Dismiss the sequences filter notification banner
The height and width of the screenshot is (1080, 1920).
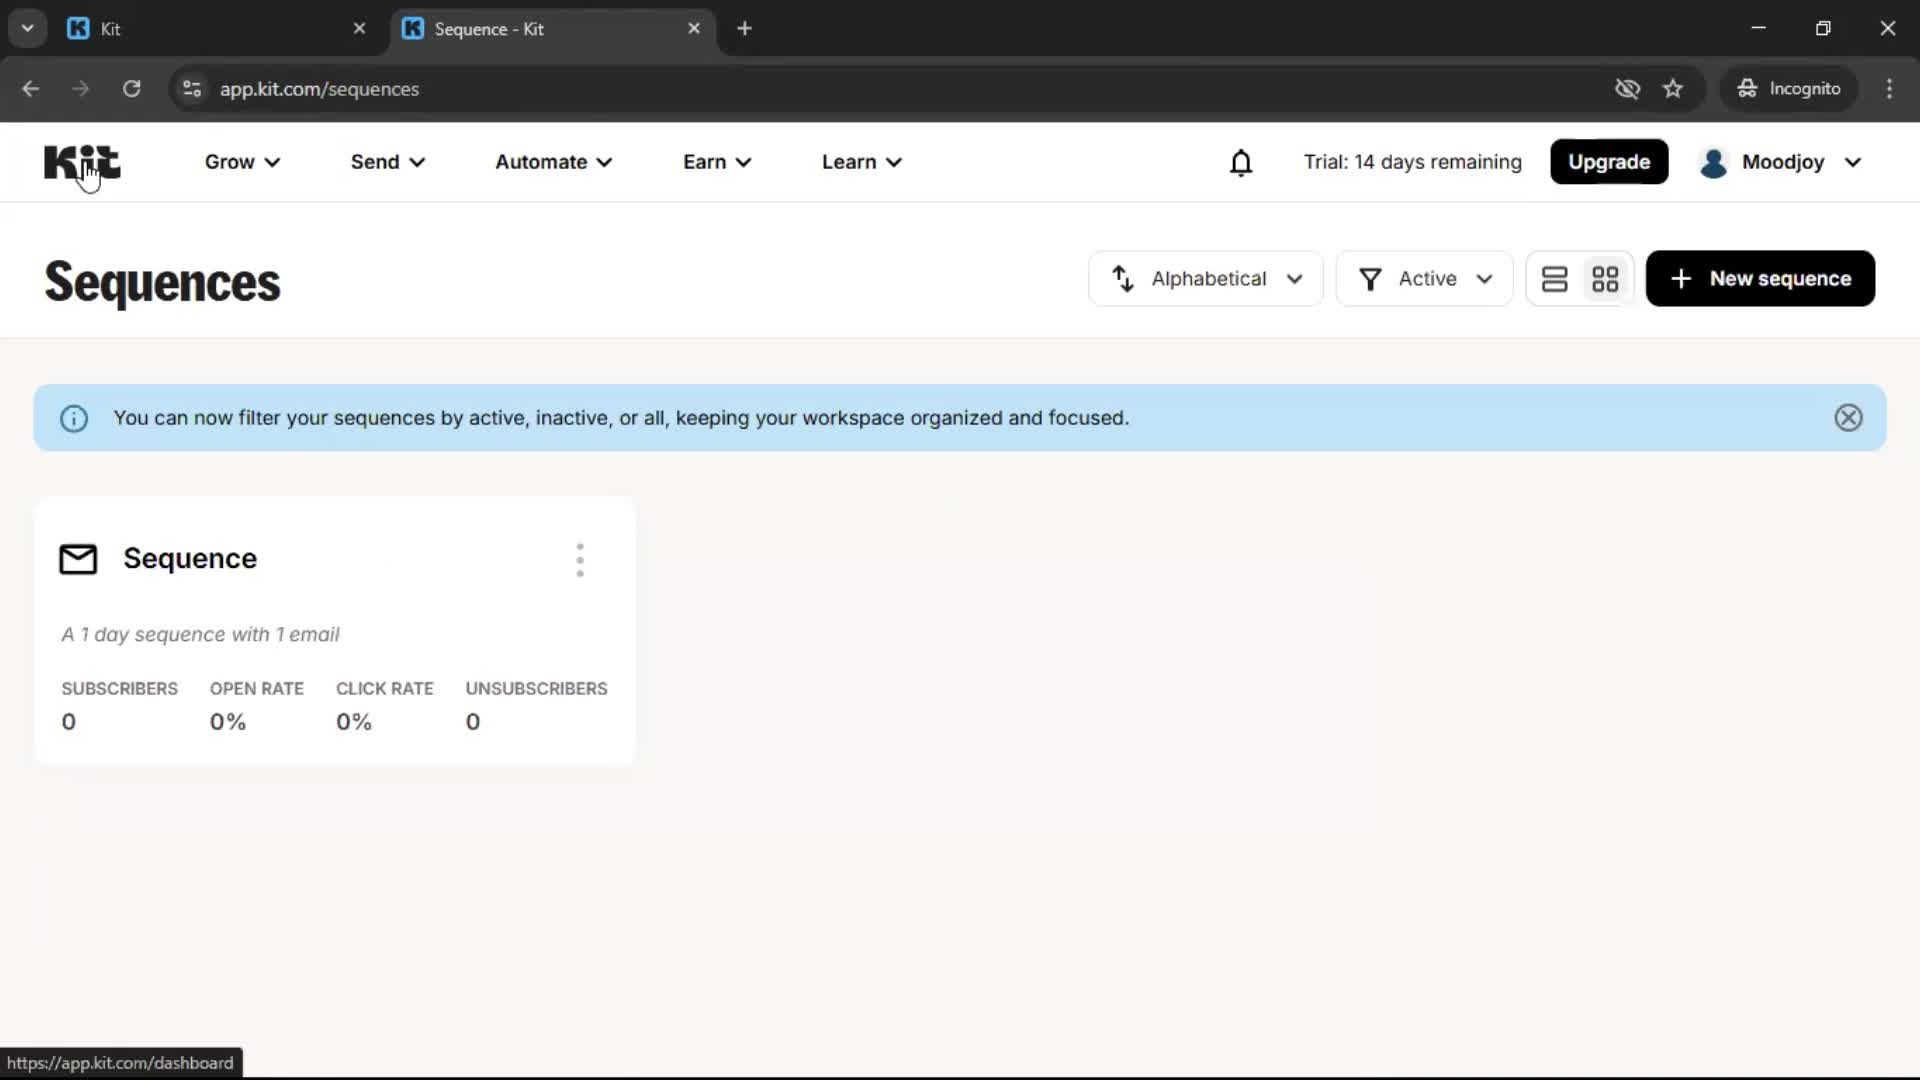pyautogui.click(x=1847, y=417)
